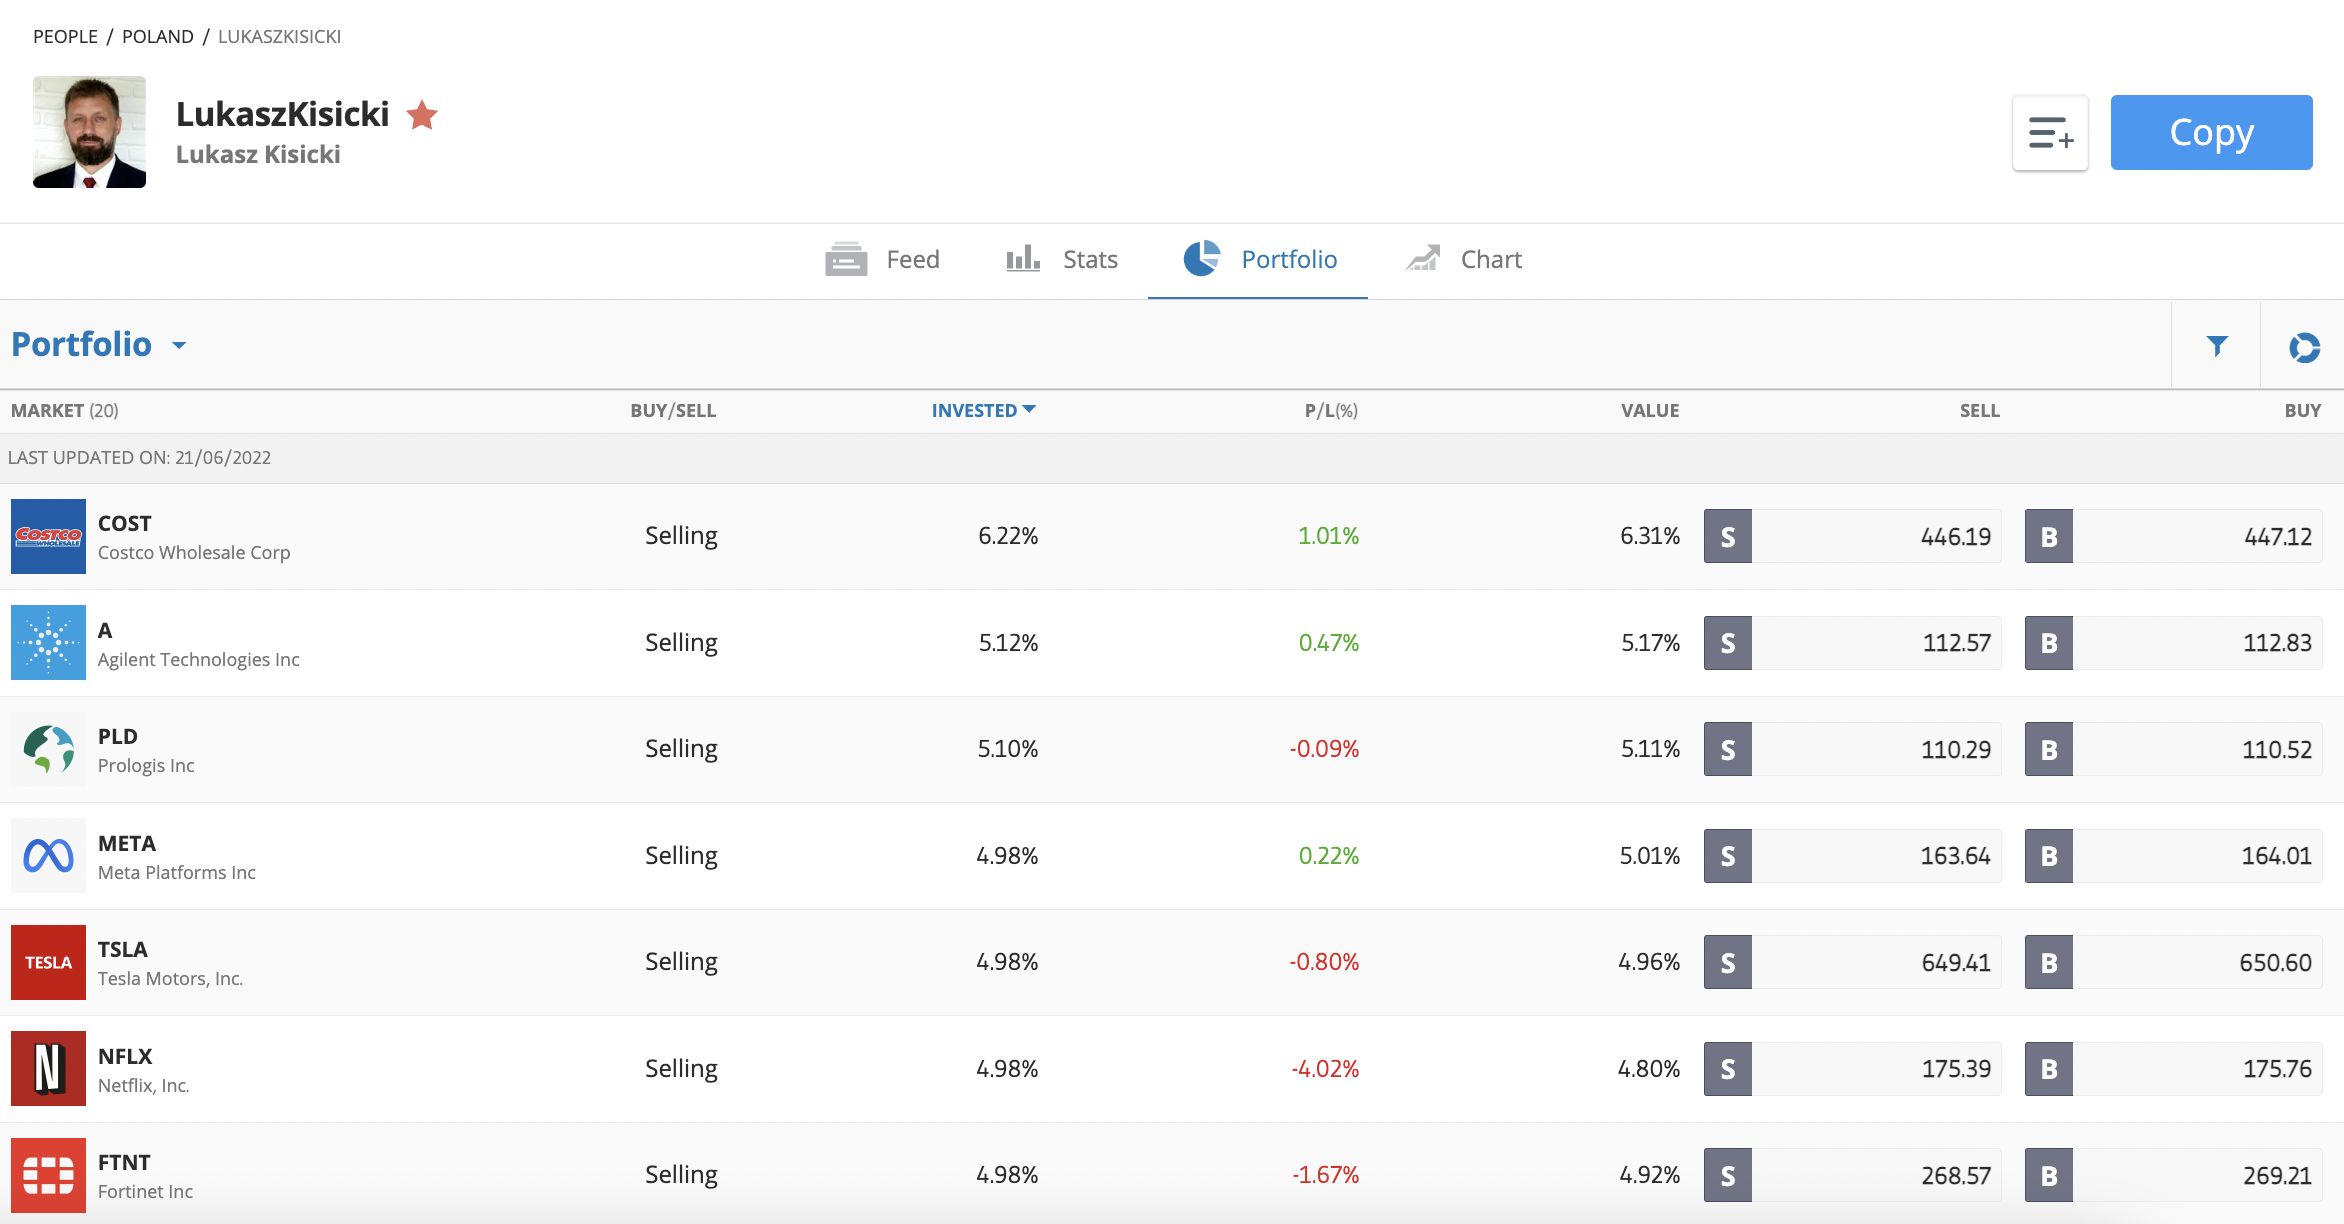The image size is (2344, 1224).
Task: Click the 163.64 sell price for META
Action: pyautogui.click(x=1955, y=856)
